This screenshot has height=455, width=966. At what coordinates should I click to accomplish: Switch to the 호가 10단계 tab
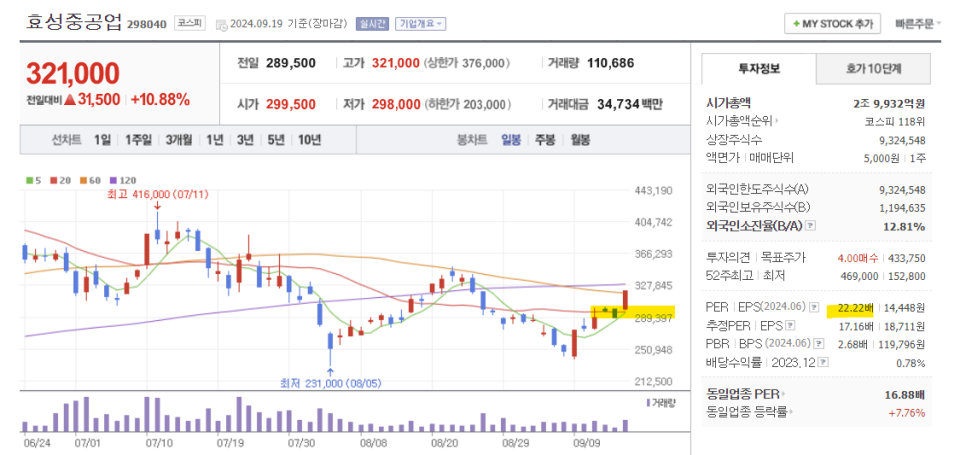(x=873, y=68)
